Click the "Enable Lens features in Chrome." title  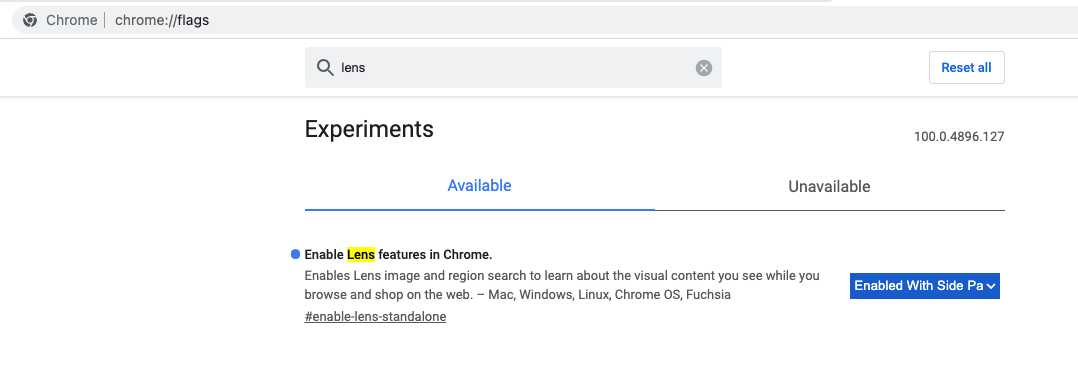click(x=398, y=254)
